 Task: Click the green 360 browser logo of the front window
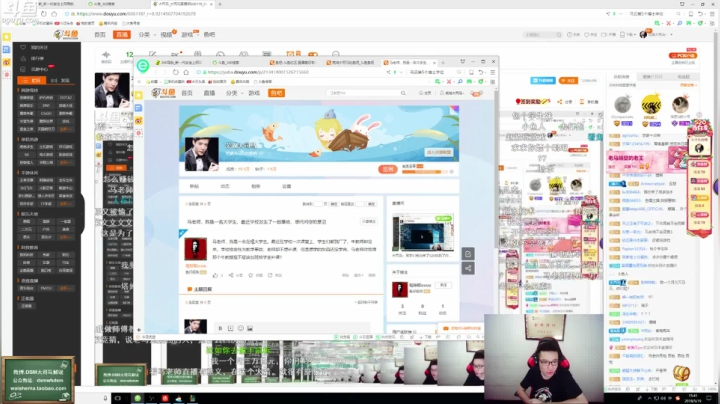(x=143, y=66)
